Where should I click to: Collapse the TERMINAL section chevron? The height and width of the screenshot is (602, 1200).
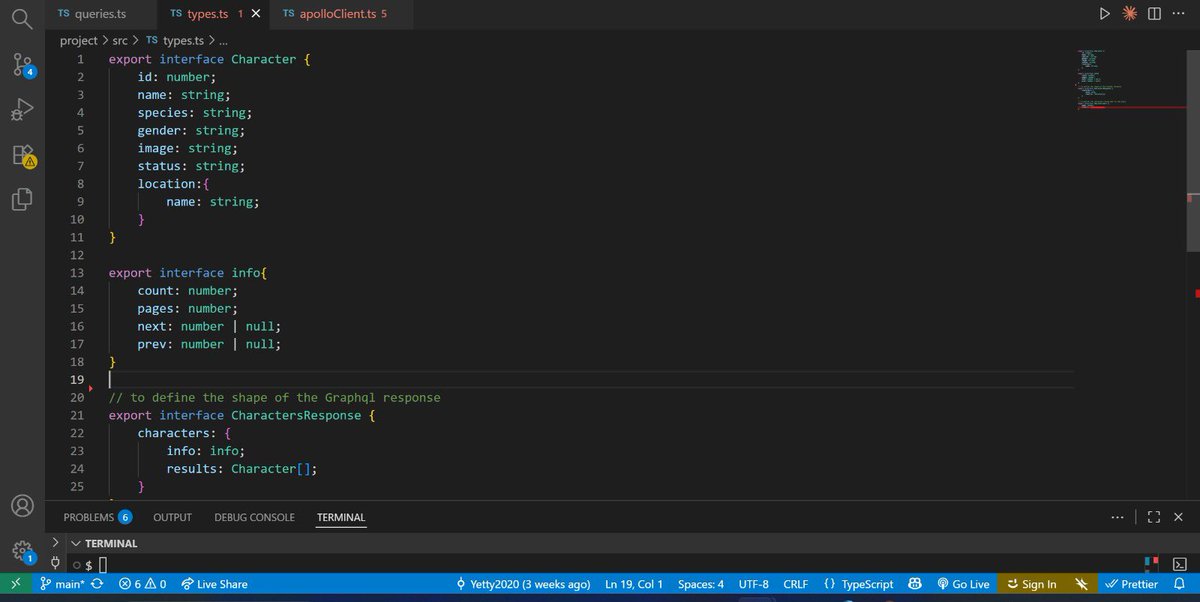75,543
